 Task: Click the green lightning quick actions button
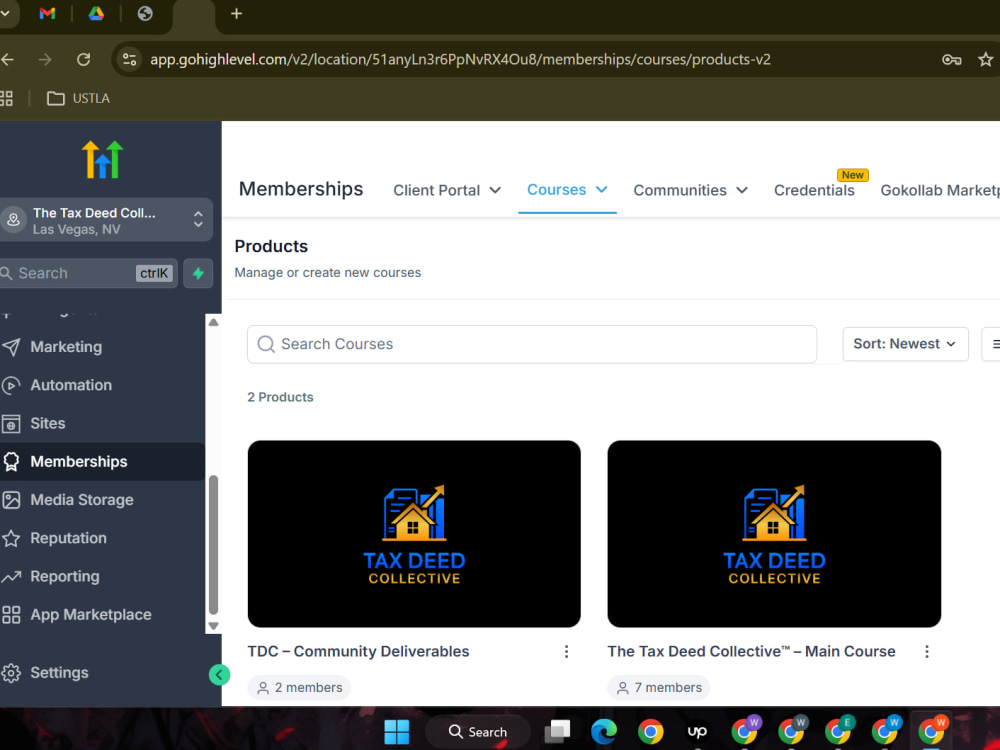point(198,273)
